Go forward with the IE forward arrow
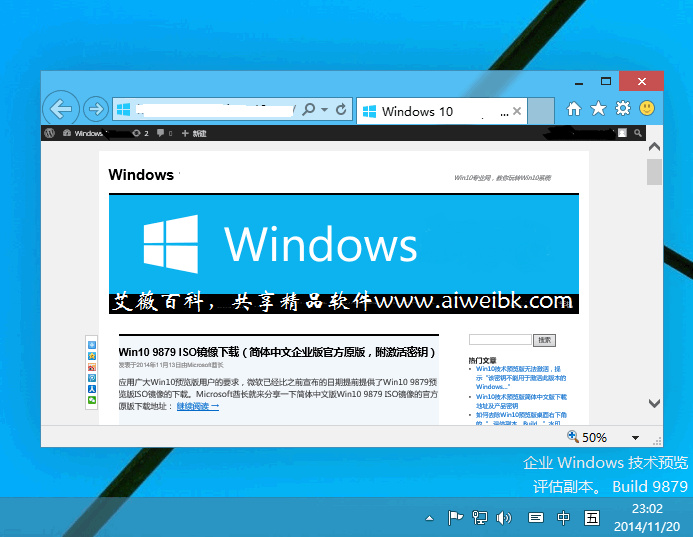 [96, 109]
